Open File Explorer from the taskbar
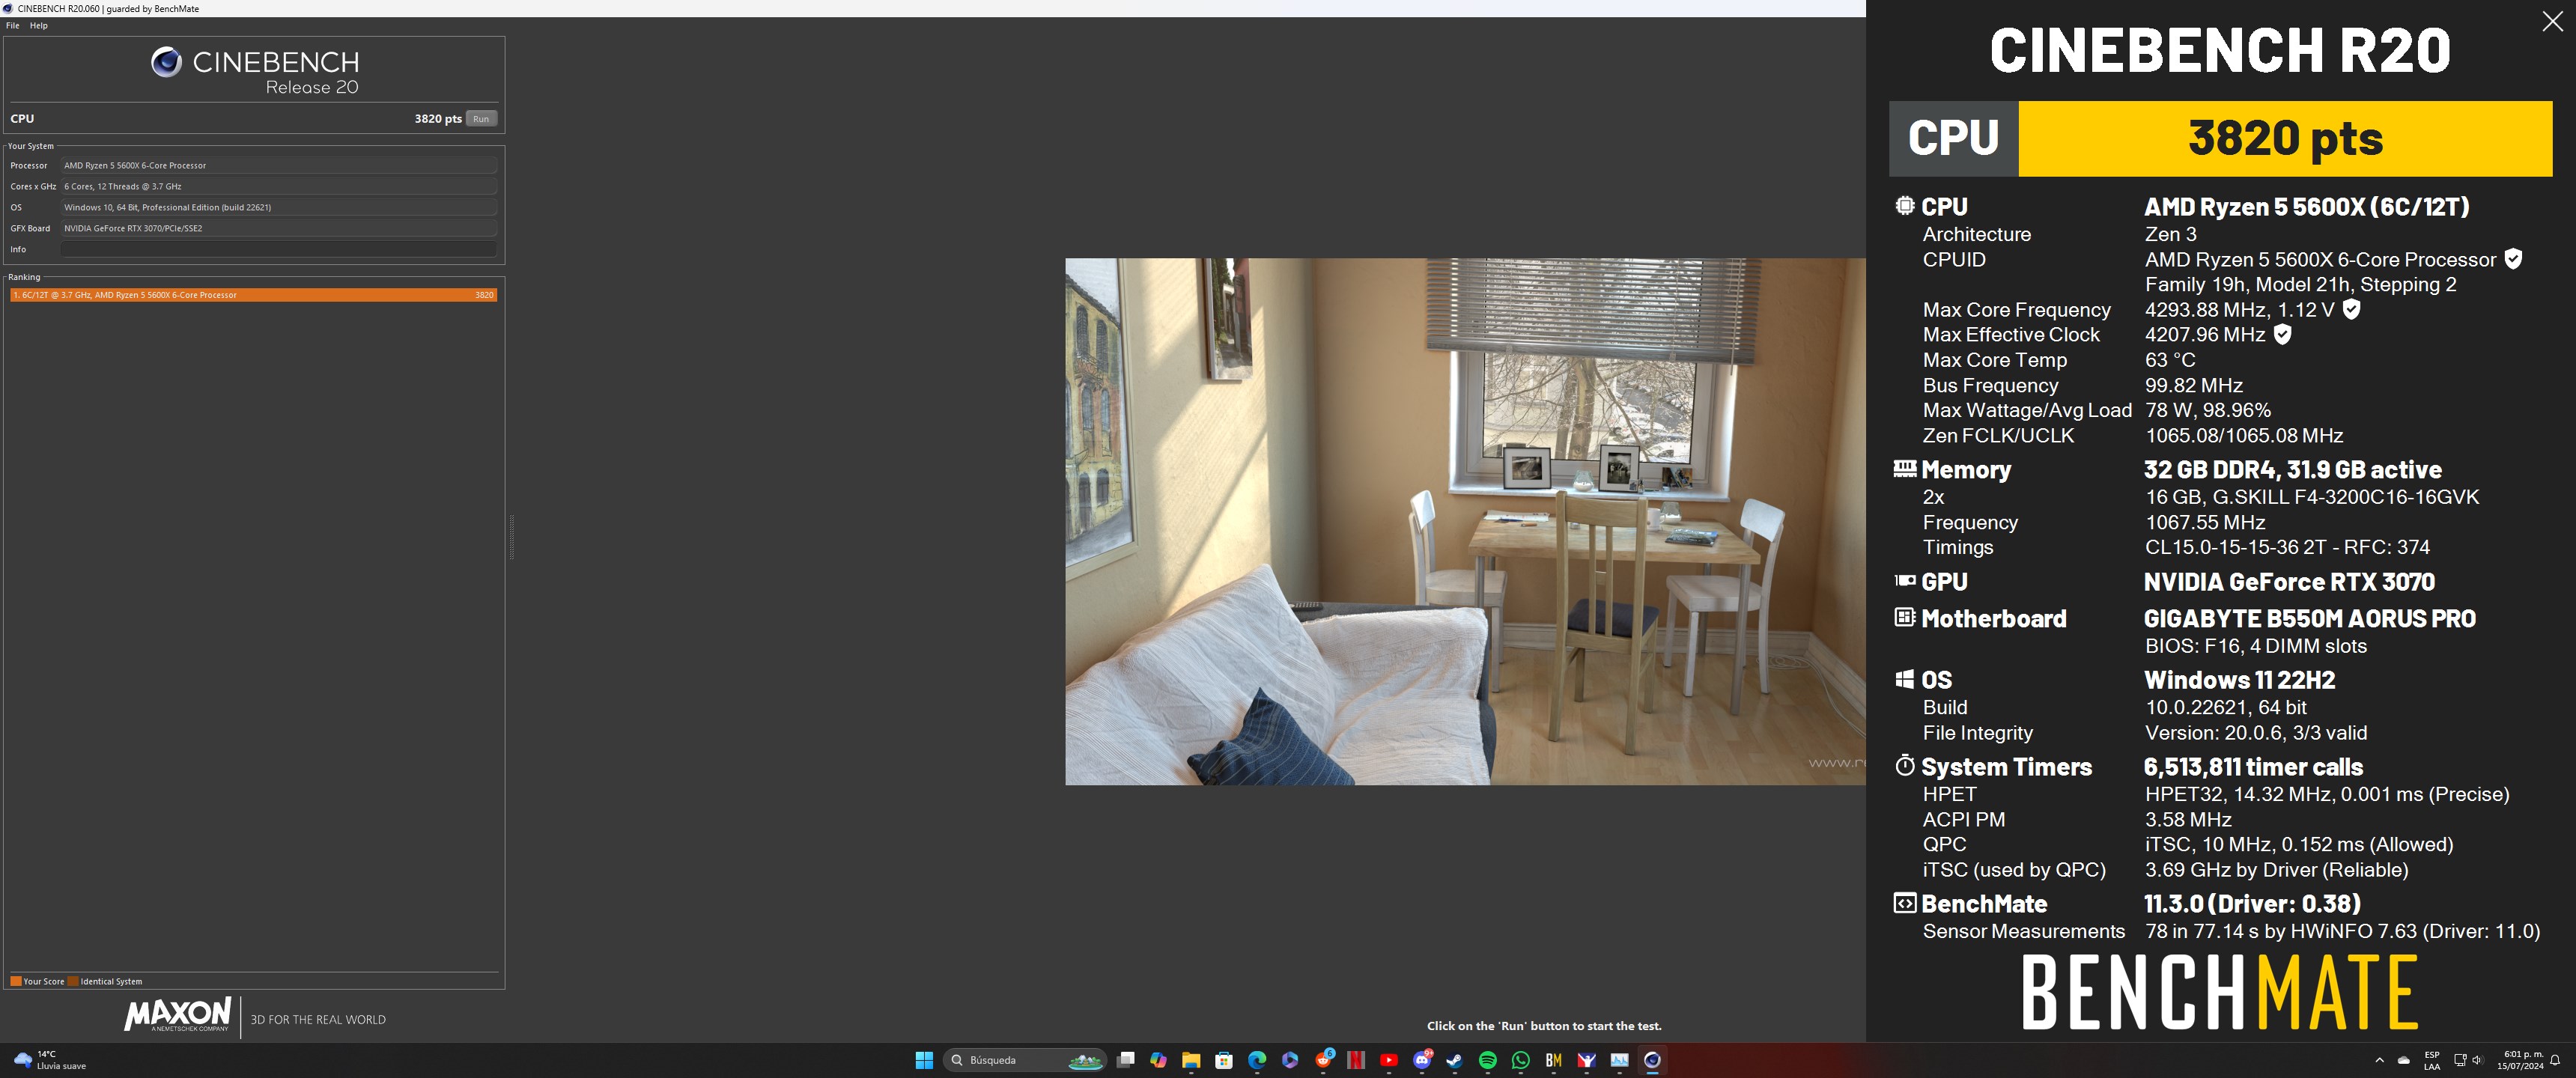Image resolution: width=2576 pixels, height=1078 pixels. pos(1191,1060)
